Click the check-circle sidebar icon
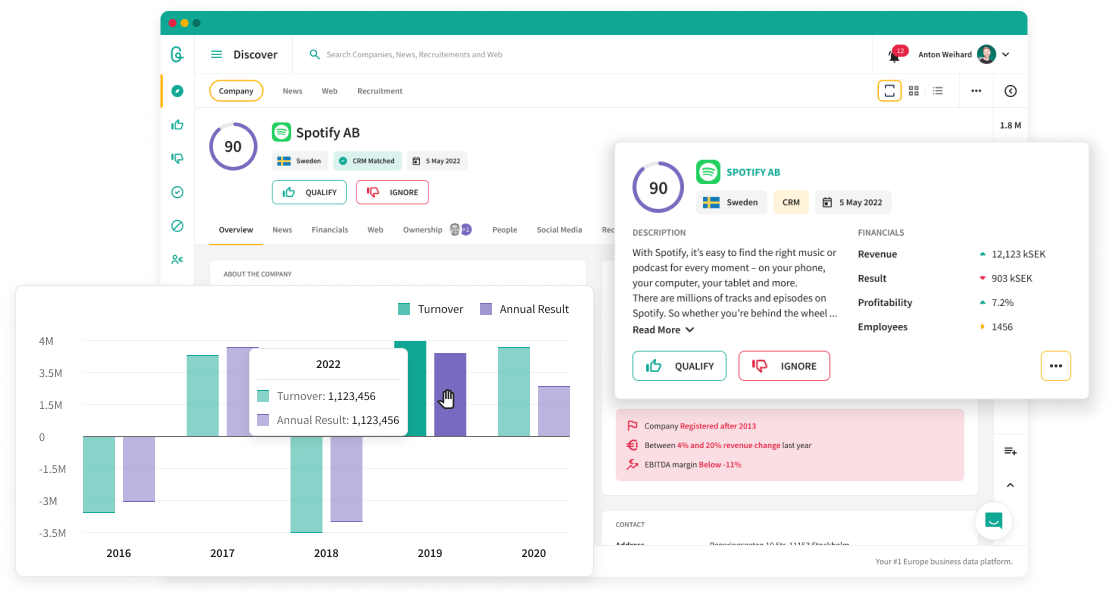Viewport: 1116px width, 596px height. point(177,192)
